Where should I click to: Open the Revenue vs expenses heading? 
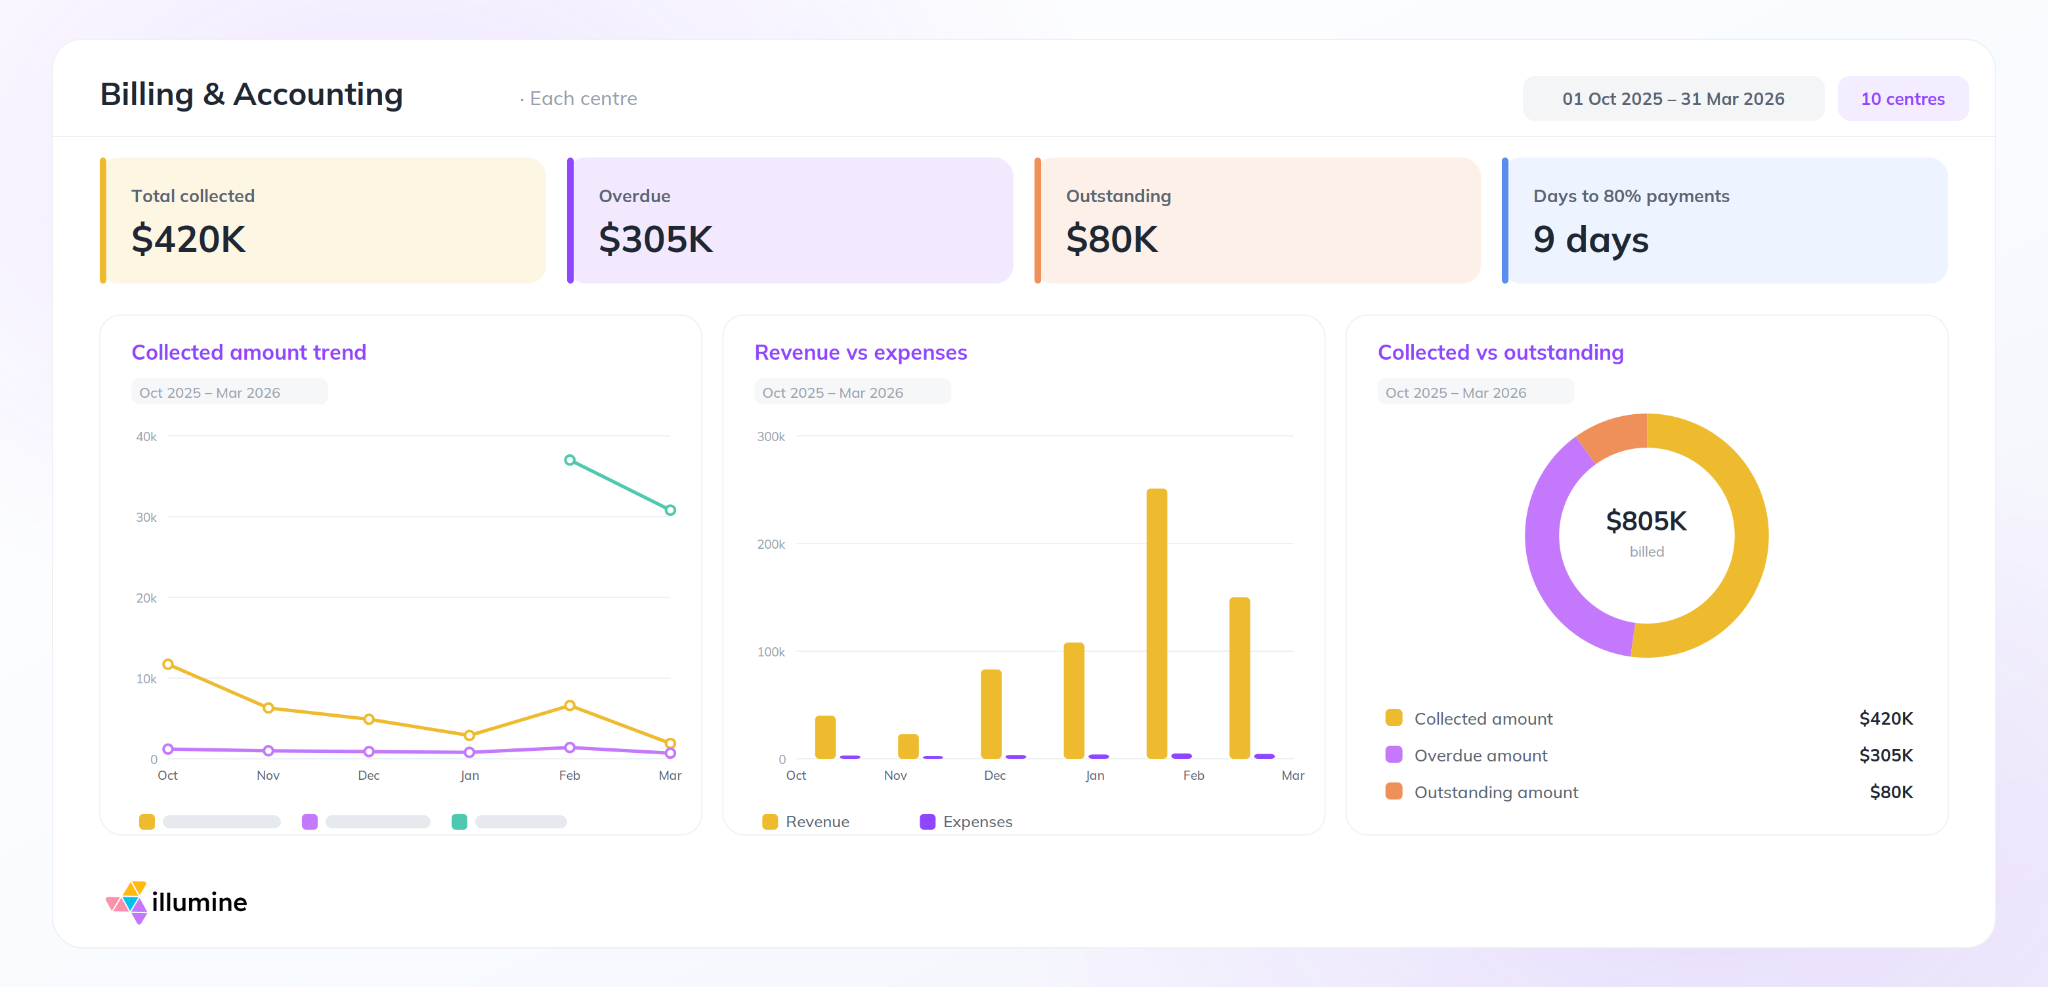(861, 352)
